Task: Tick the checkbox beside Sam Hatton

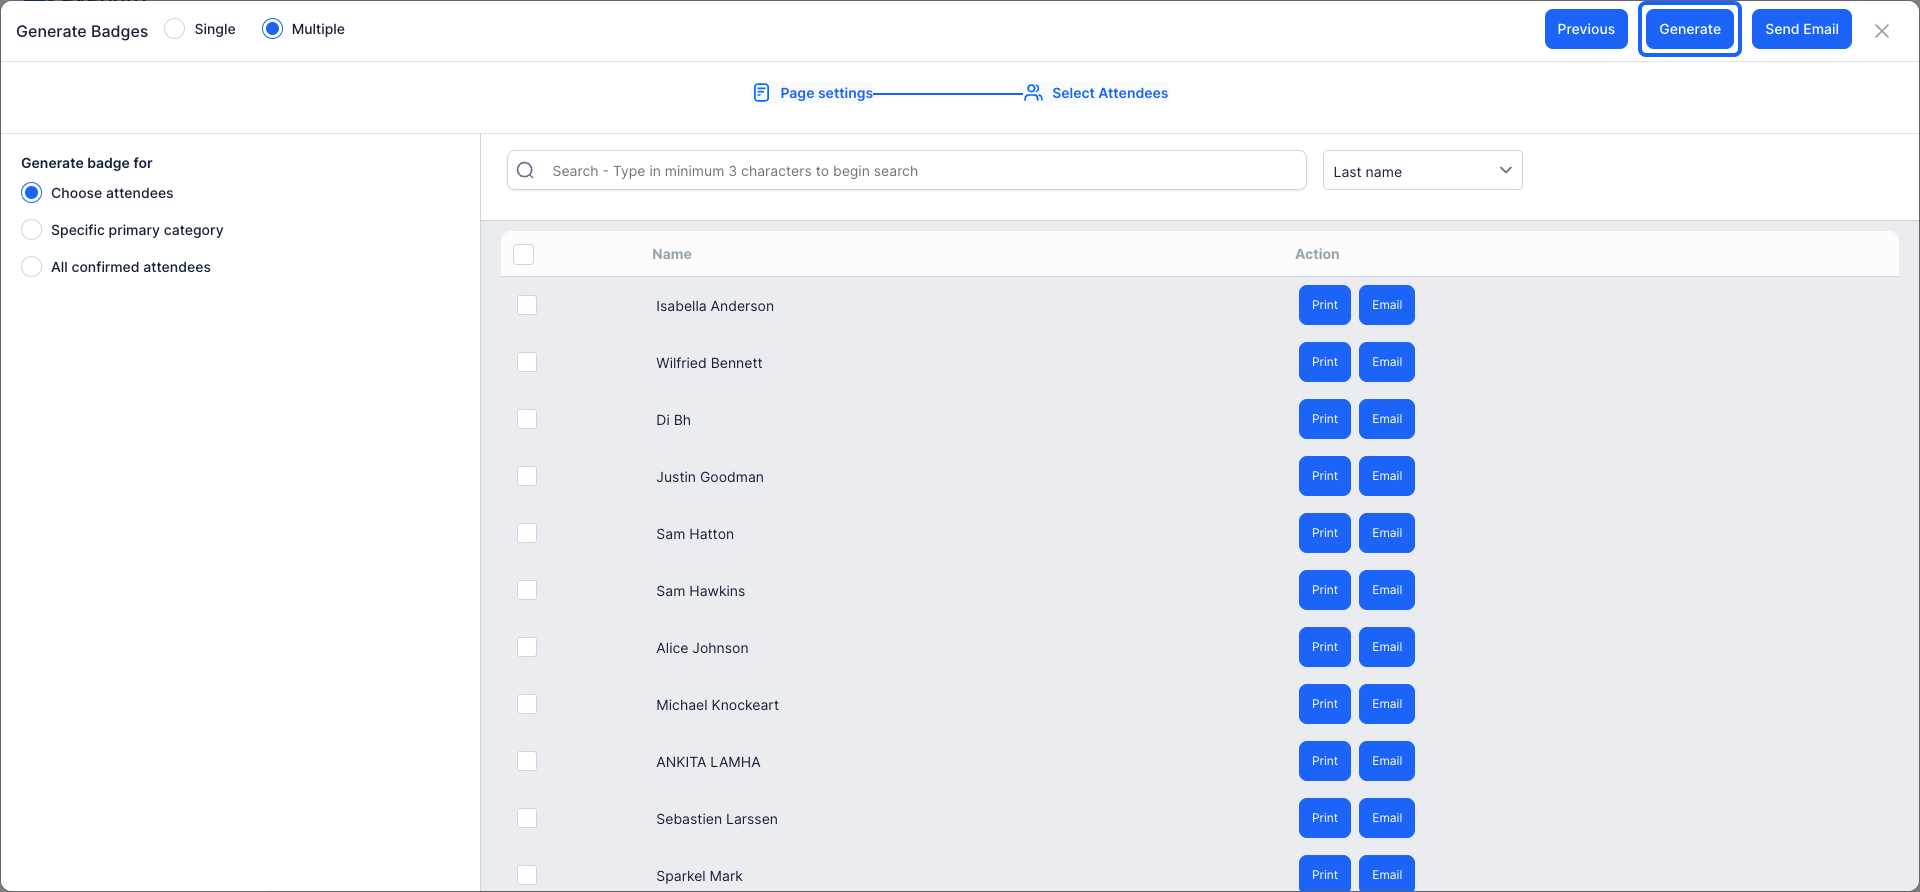Action: [527, 533]
